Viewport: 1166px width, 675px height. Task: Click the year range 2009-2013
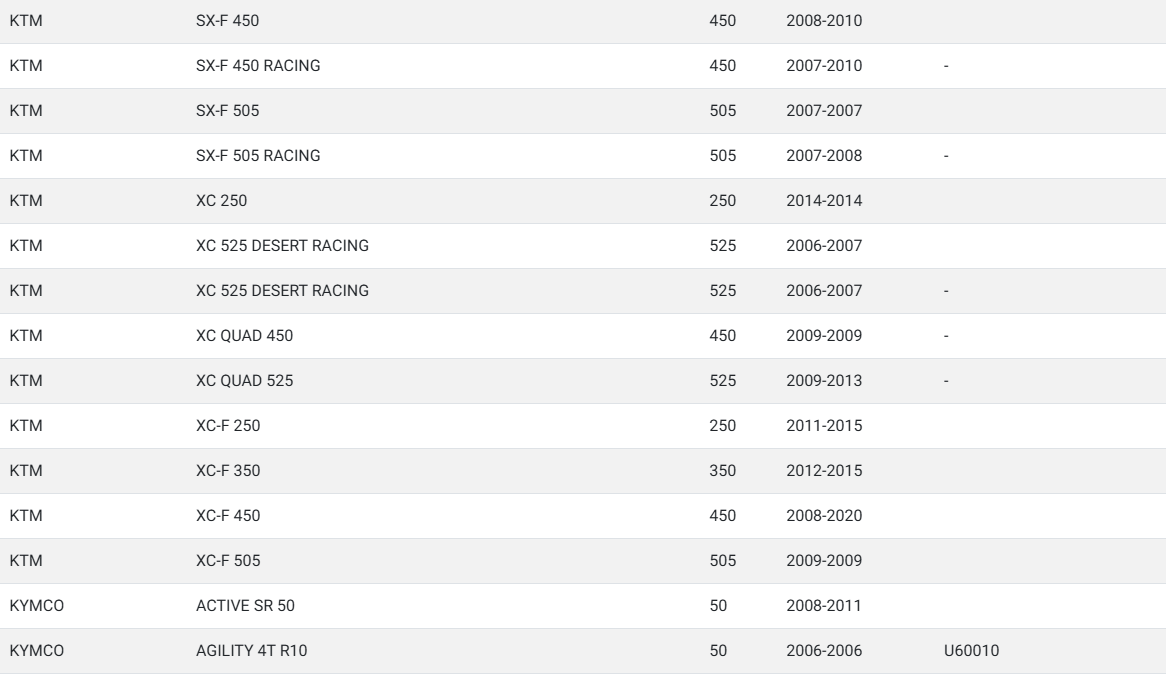[824, 381]
